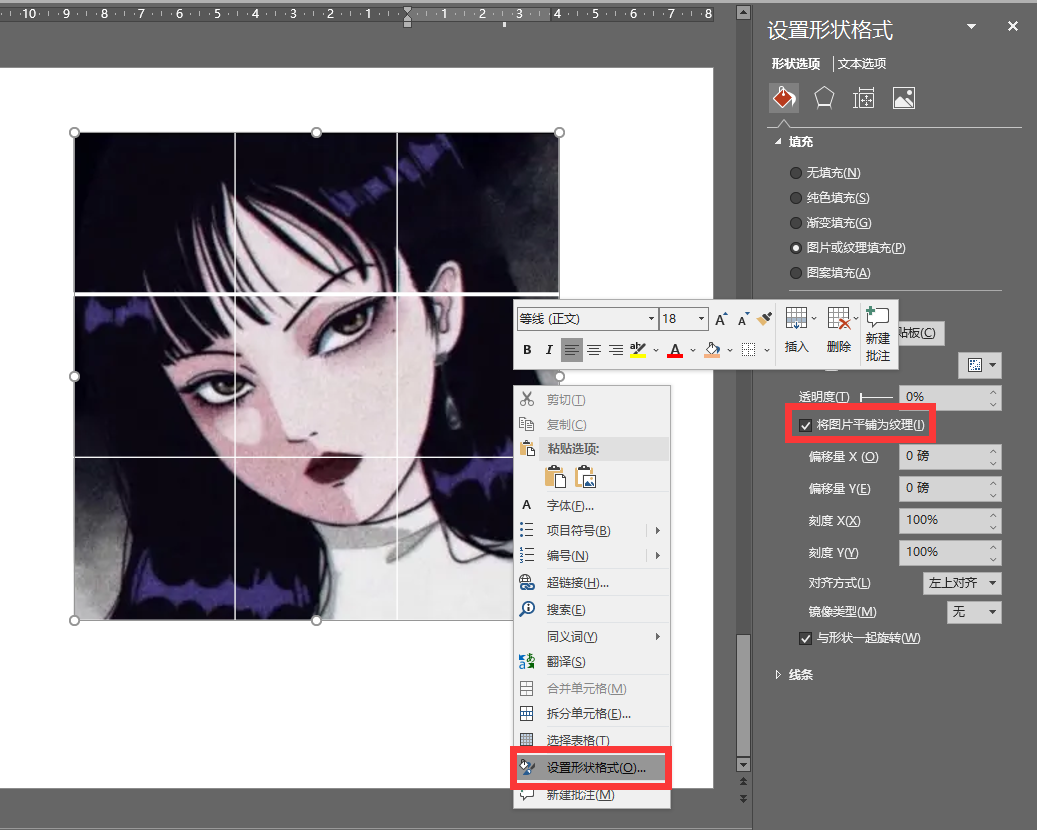Choose 拆分单元格 in context menu
The width and height of the screenshot is (1037, 830).
592,714
